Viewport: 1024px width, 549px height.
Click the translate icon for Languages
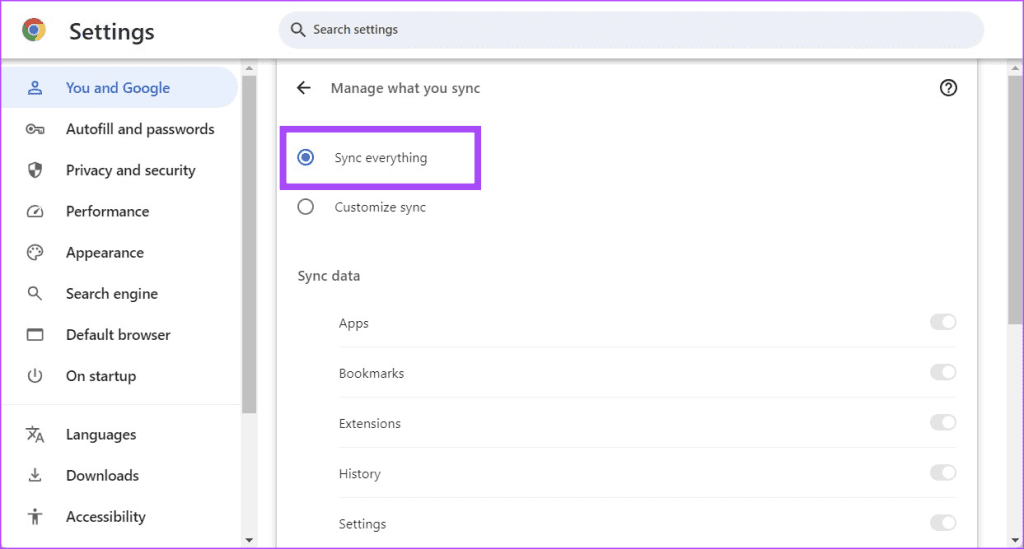click(35, 434)
